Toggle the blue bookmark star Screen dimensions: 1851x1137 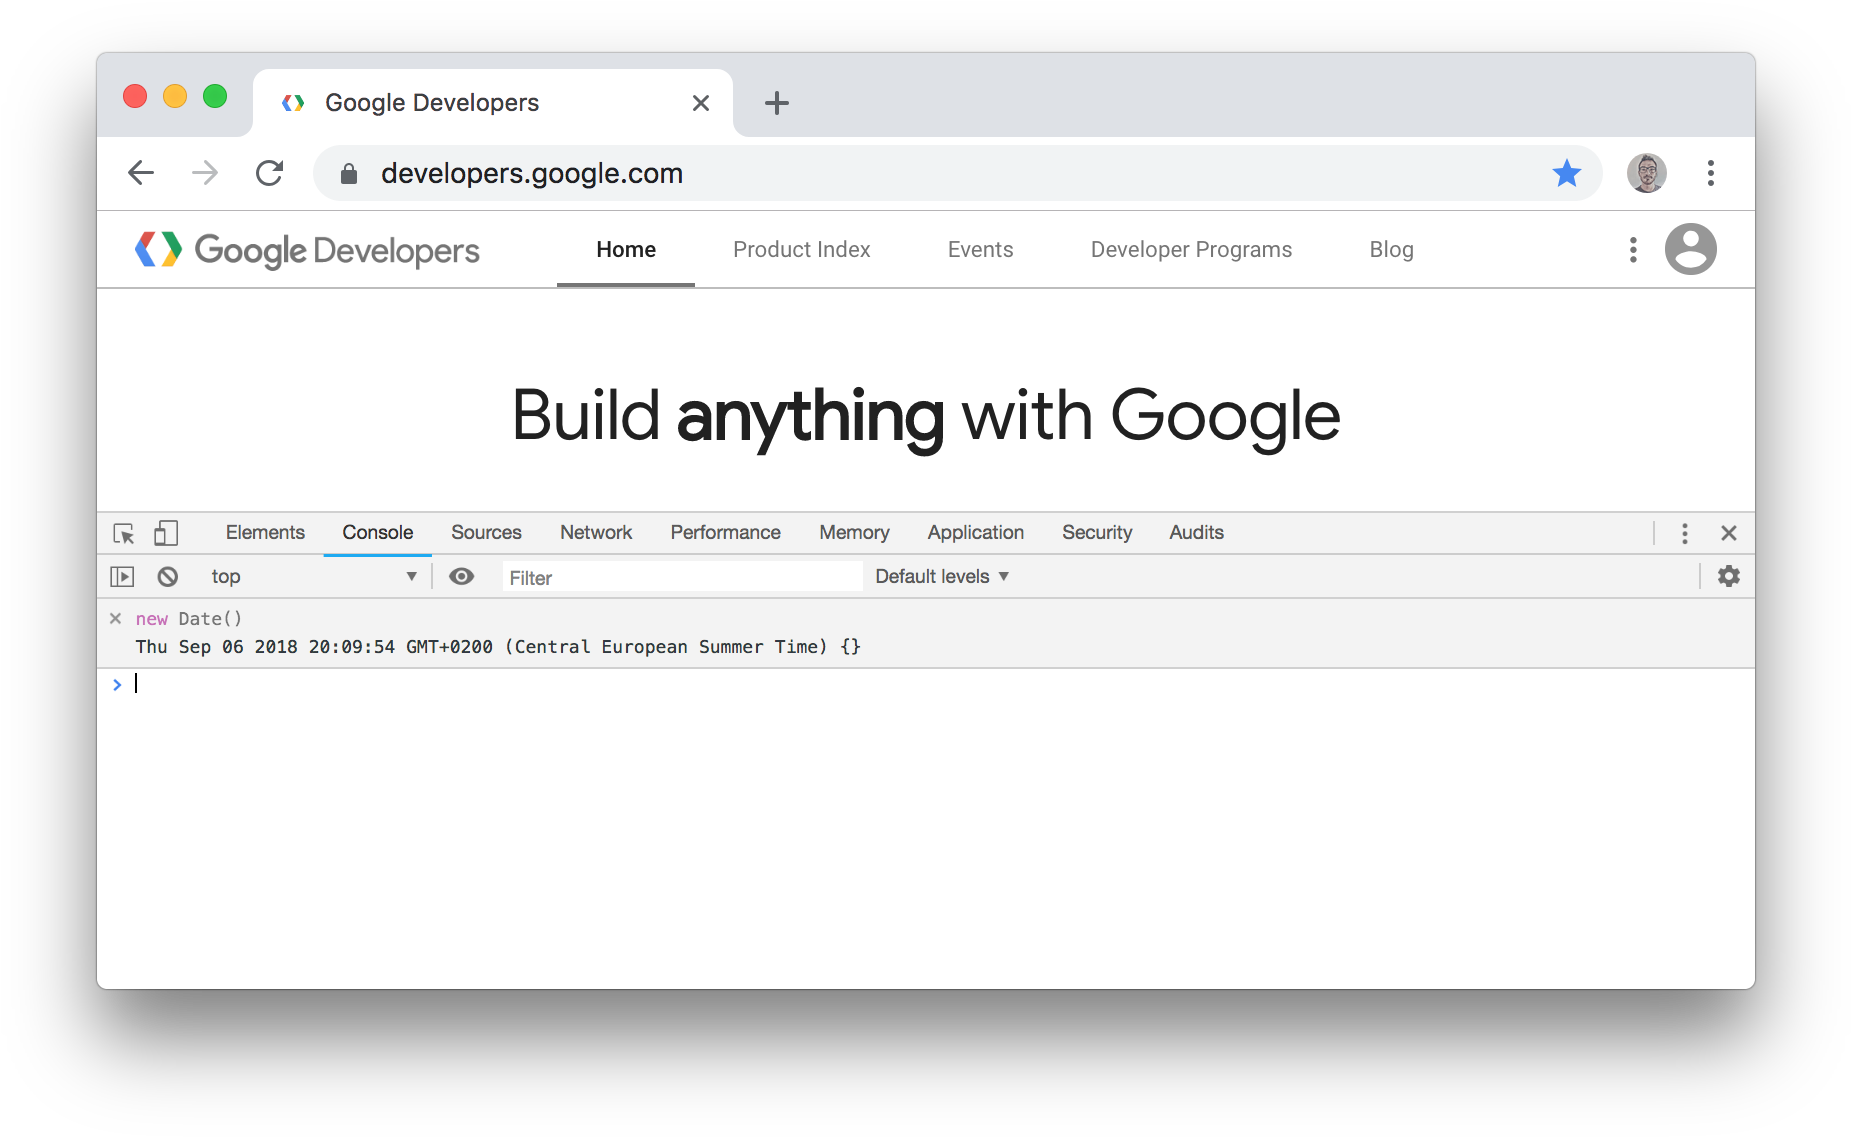click(x=1566, y=173)
